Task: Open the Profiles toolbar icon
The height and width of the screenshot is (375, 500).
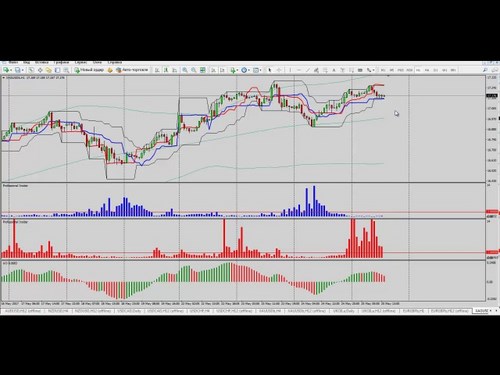Action: (17, 70)
